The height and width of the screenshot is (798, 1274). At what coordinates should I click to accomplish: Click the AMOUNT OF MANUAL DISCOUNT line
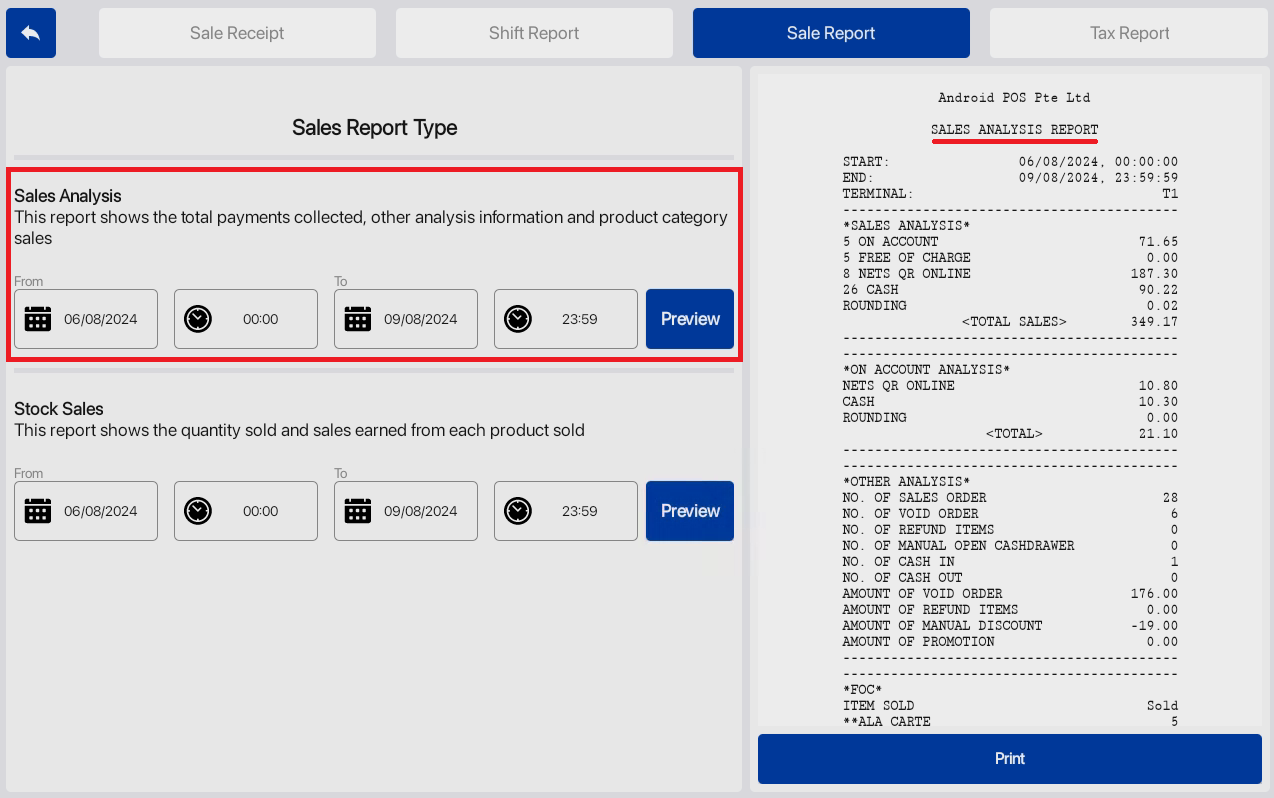(1010, 626)
